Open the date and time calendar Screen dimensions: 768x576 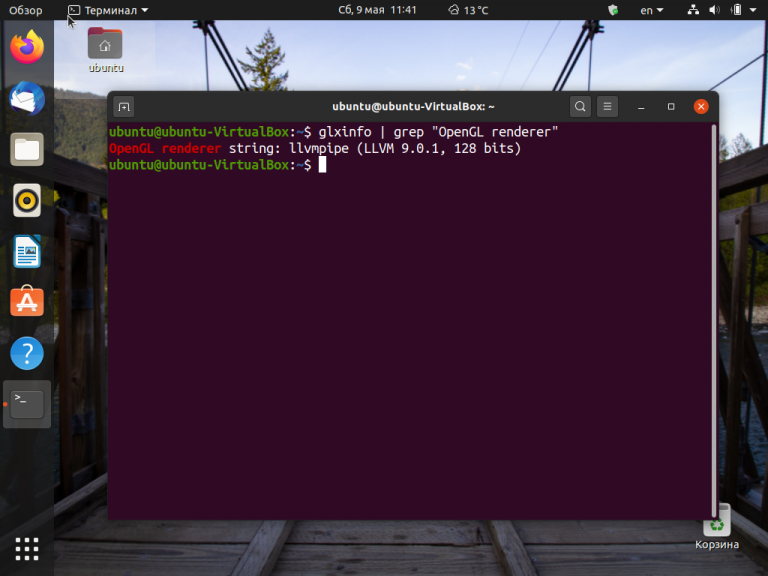coord(378,10)
